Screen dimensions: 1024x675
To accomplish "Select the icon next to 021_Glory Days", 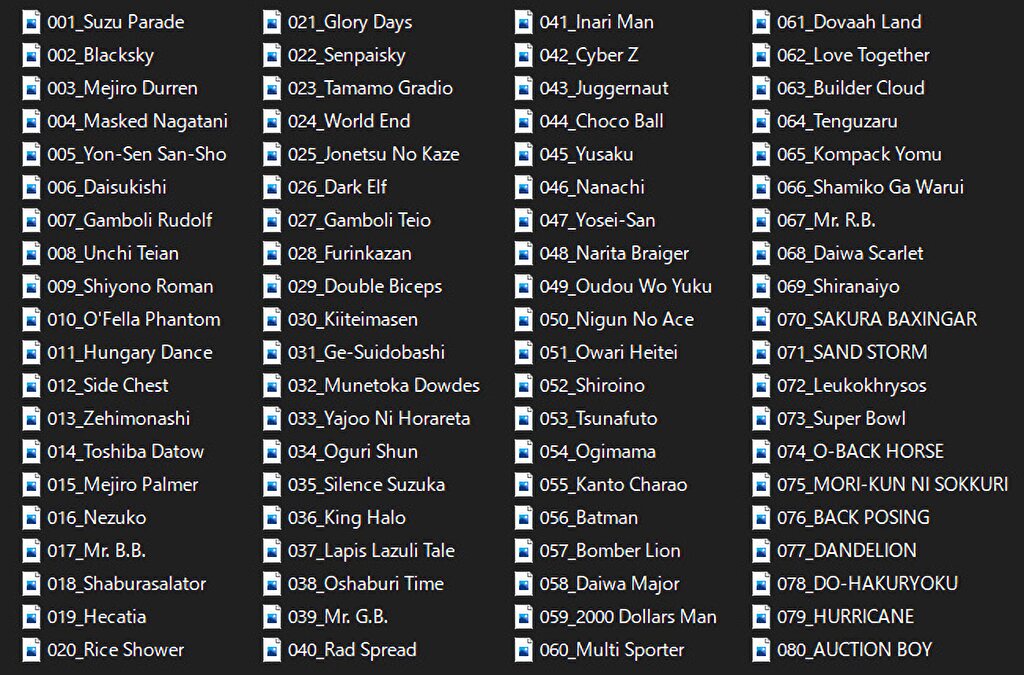I will coord(272,23).
